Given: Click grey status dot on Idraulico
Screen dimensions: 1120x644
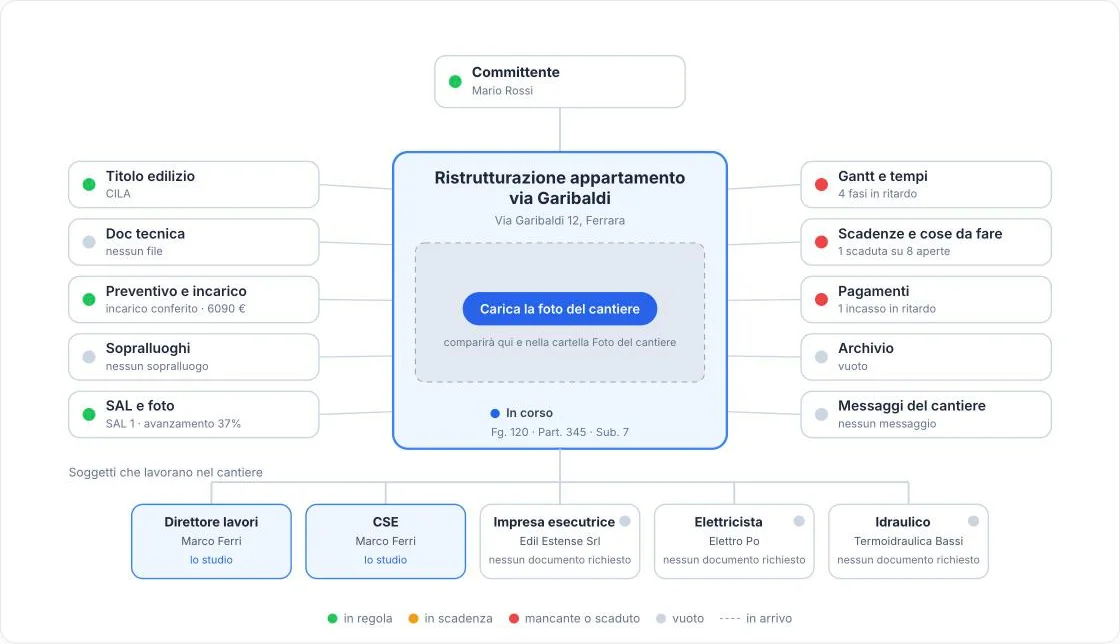Looking at the screenshot, I should pyautogui.click(x=974, y=521).
